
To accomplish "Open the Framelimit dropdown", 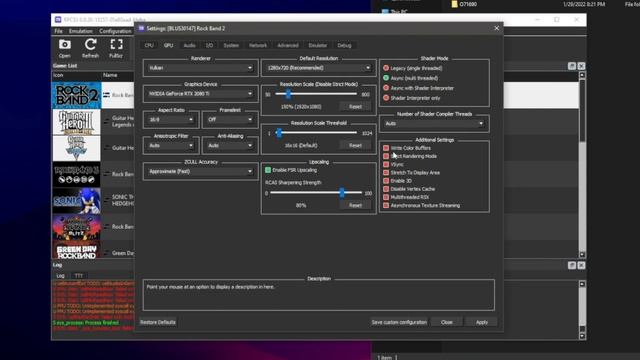I will click(230, 120).
